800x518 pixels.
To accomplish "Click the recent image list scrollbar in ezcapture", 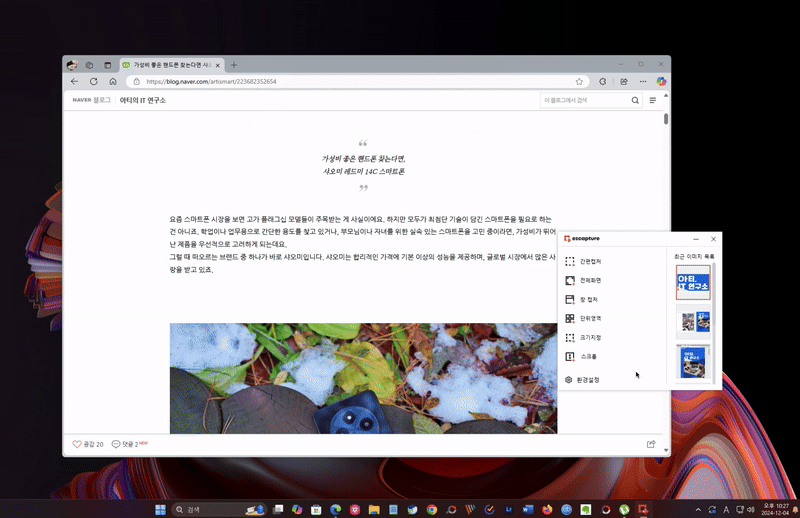I will click(714, 323).
